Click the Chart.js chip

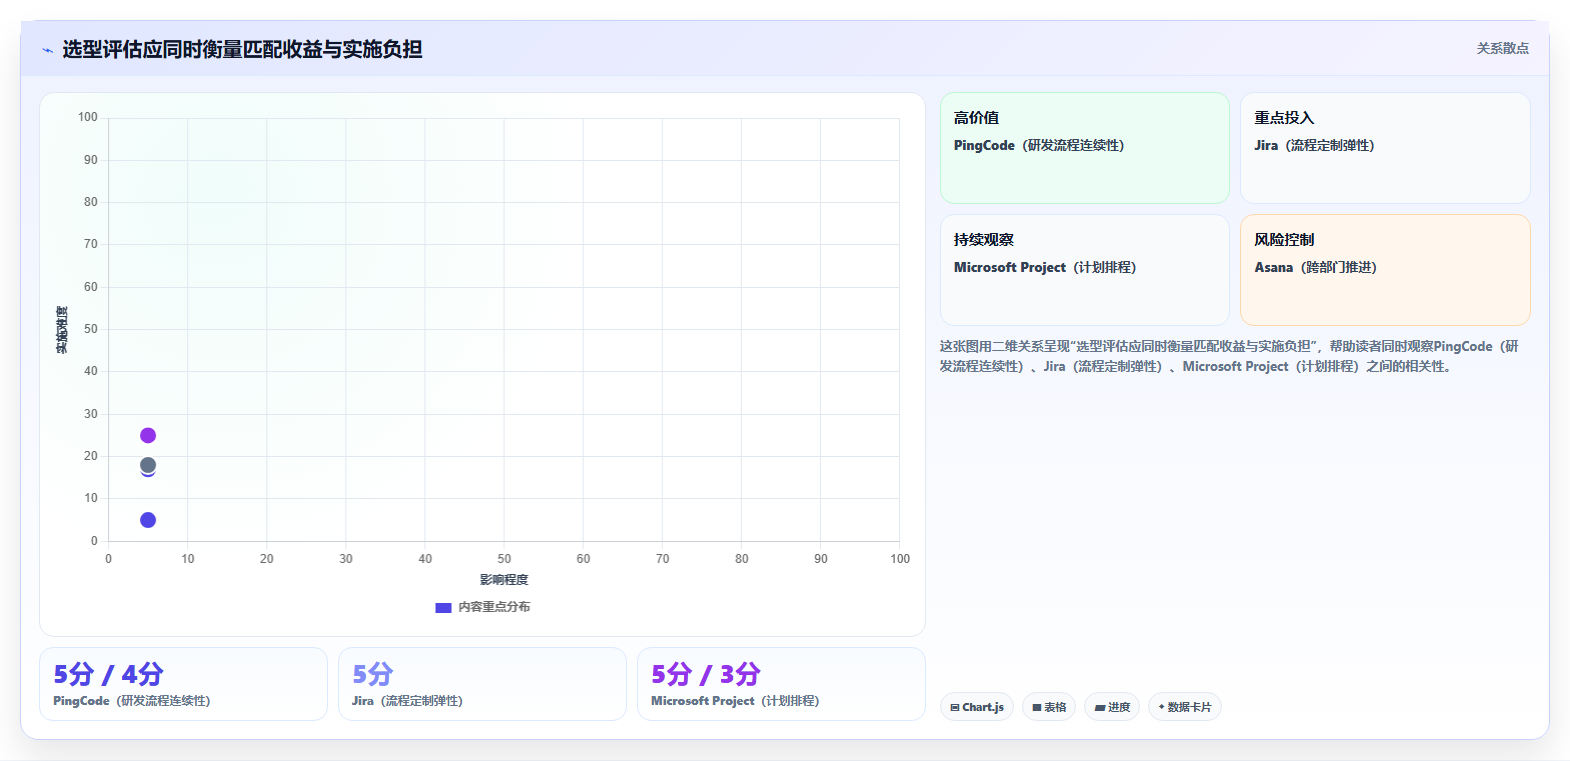[x=977, y=707]
